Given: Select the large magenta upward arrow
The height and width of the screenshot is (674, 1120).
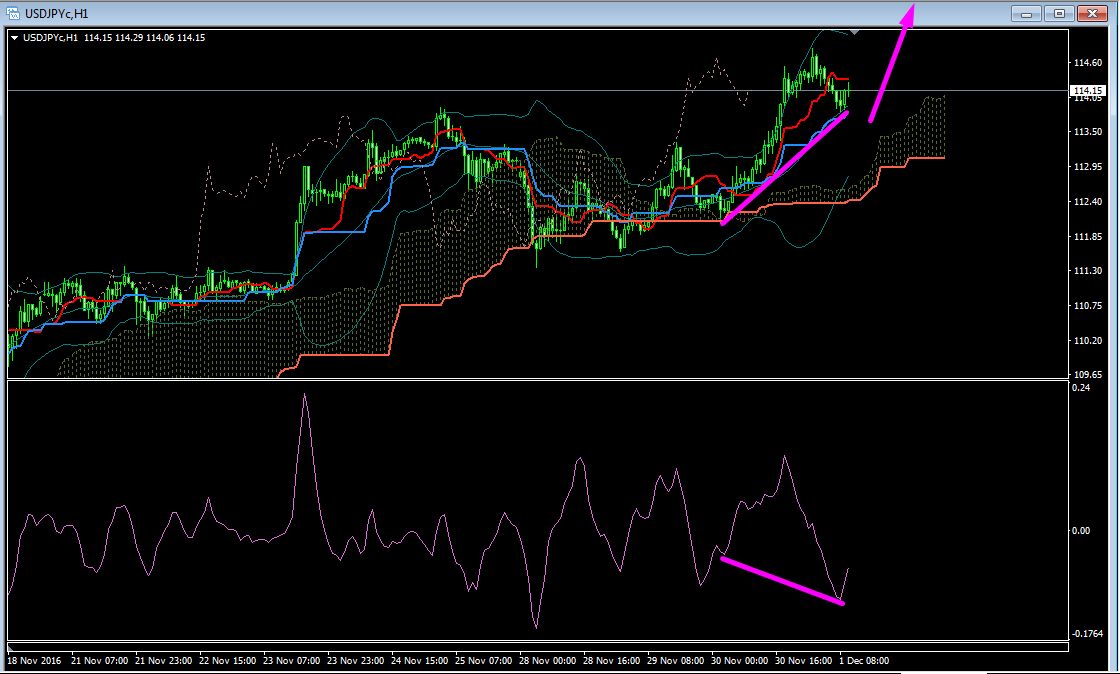Looking at the screenshot, I should pos(891,62).
